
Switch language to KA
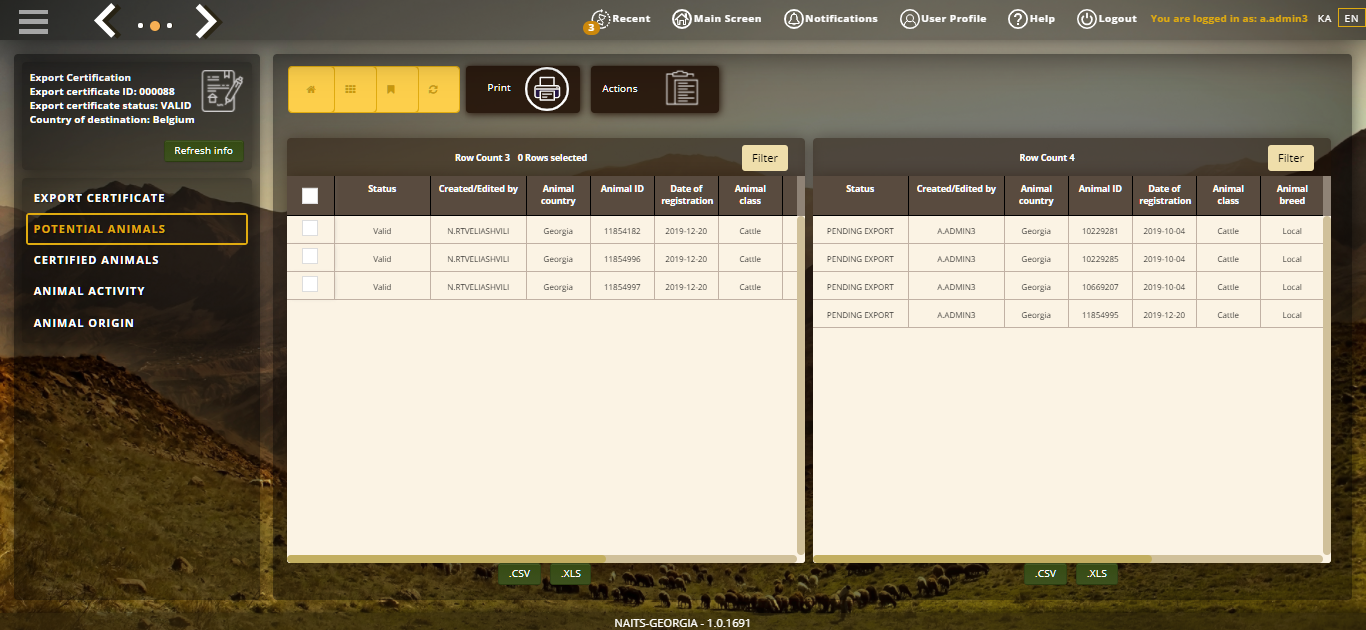pyautogui.click(x=1324, y=18)
